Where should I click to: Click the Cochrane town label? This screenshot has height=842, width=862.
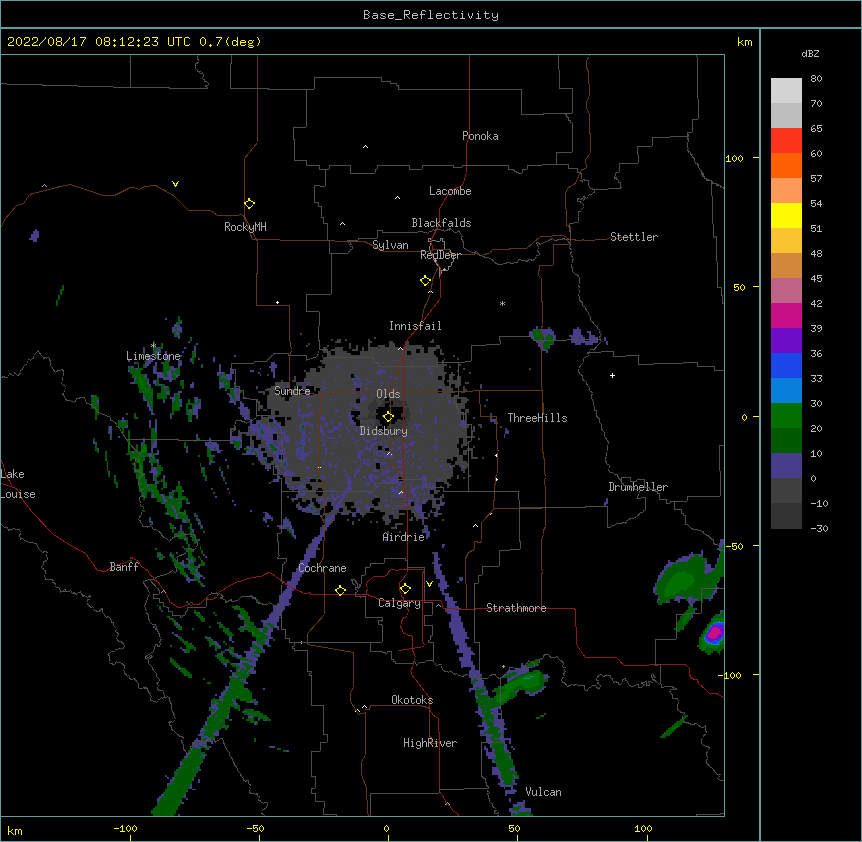322,568
